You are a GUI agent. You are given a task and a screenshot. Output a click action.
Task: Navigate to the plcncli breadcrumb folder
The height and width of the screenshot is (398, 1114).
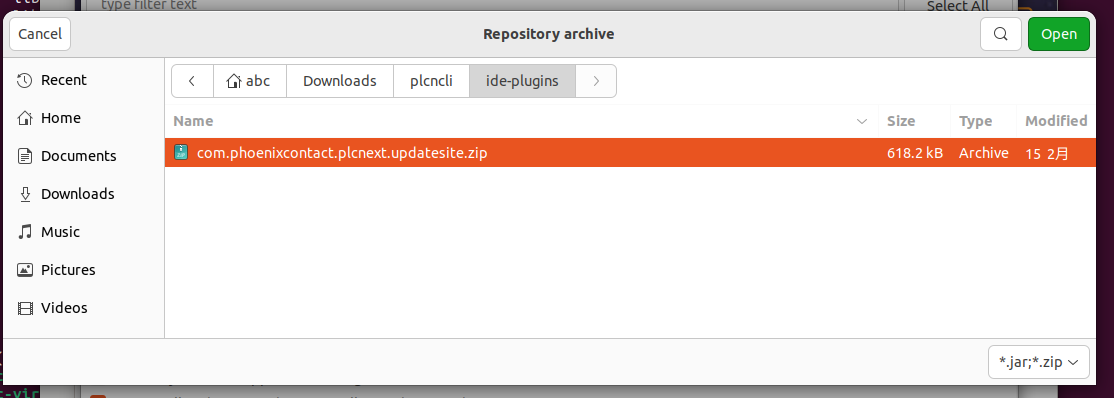click(431, 81)
